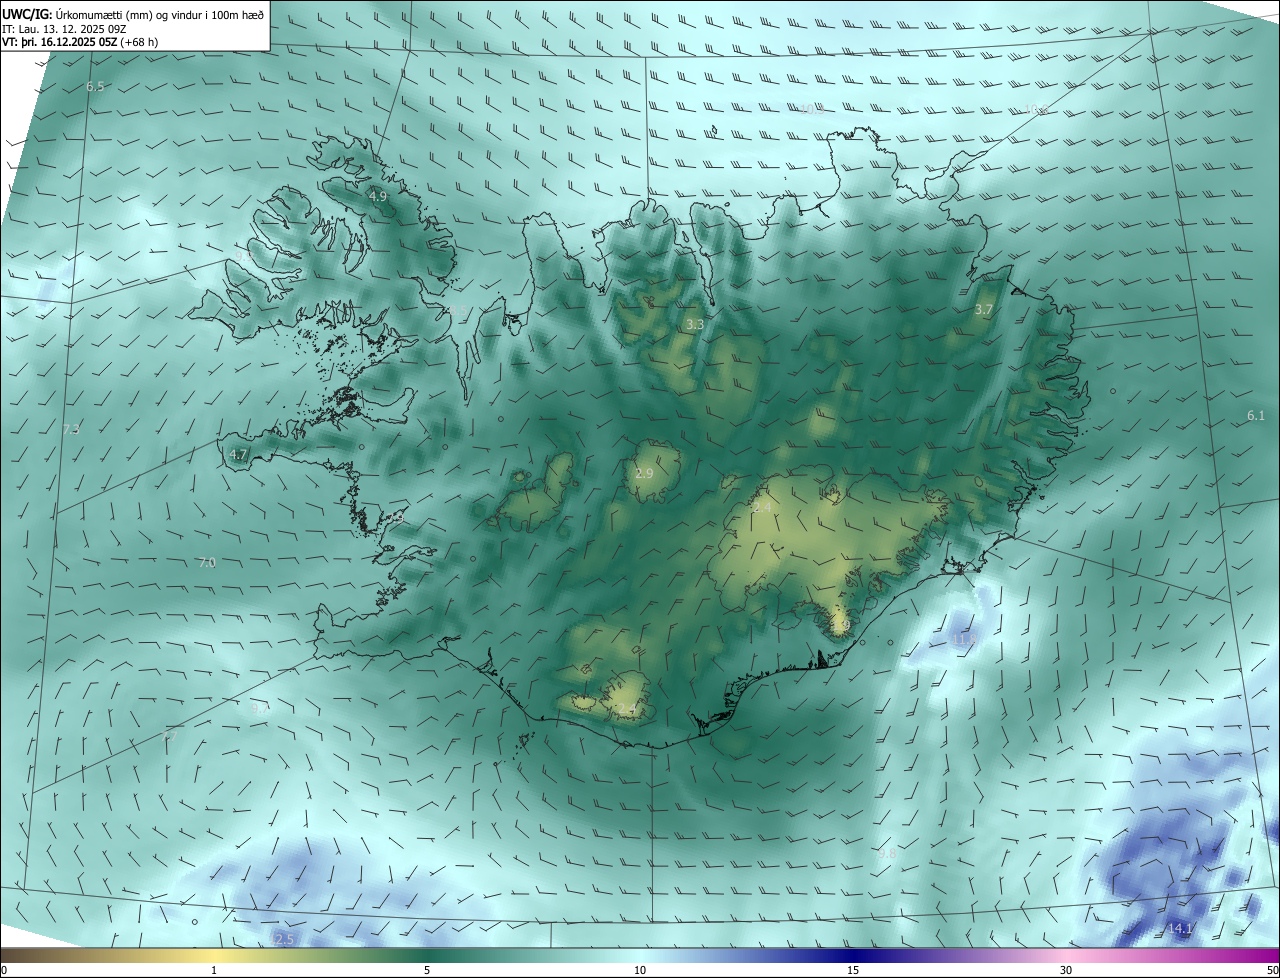Image resolution: width=1280 pixels, height=978 pixels.
Task: Click the "3.7" value label on the map
Action: click(x=984, y=310)
